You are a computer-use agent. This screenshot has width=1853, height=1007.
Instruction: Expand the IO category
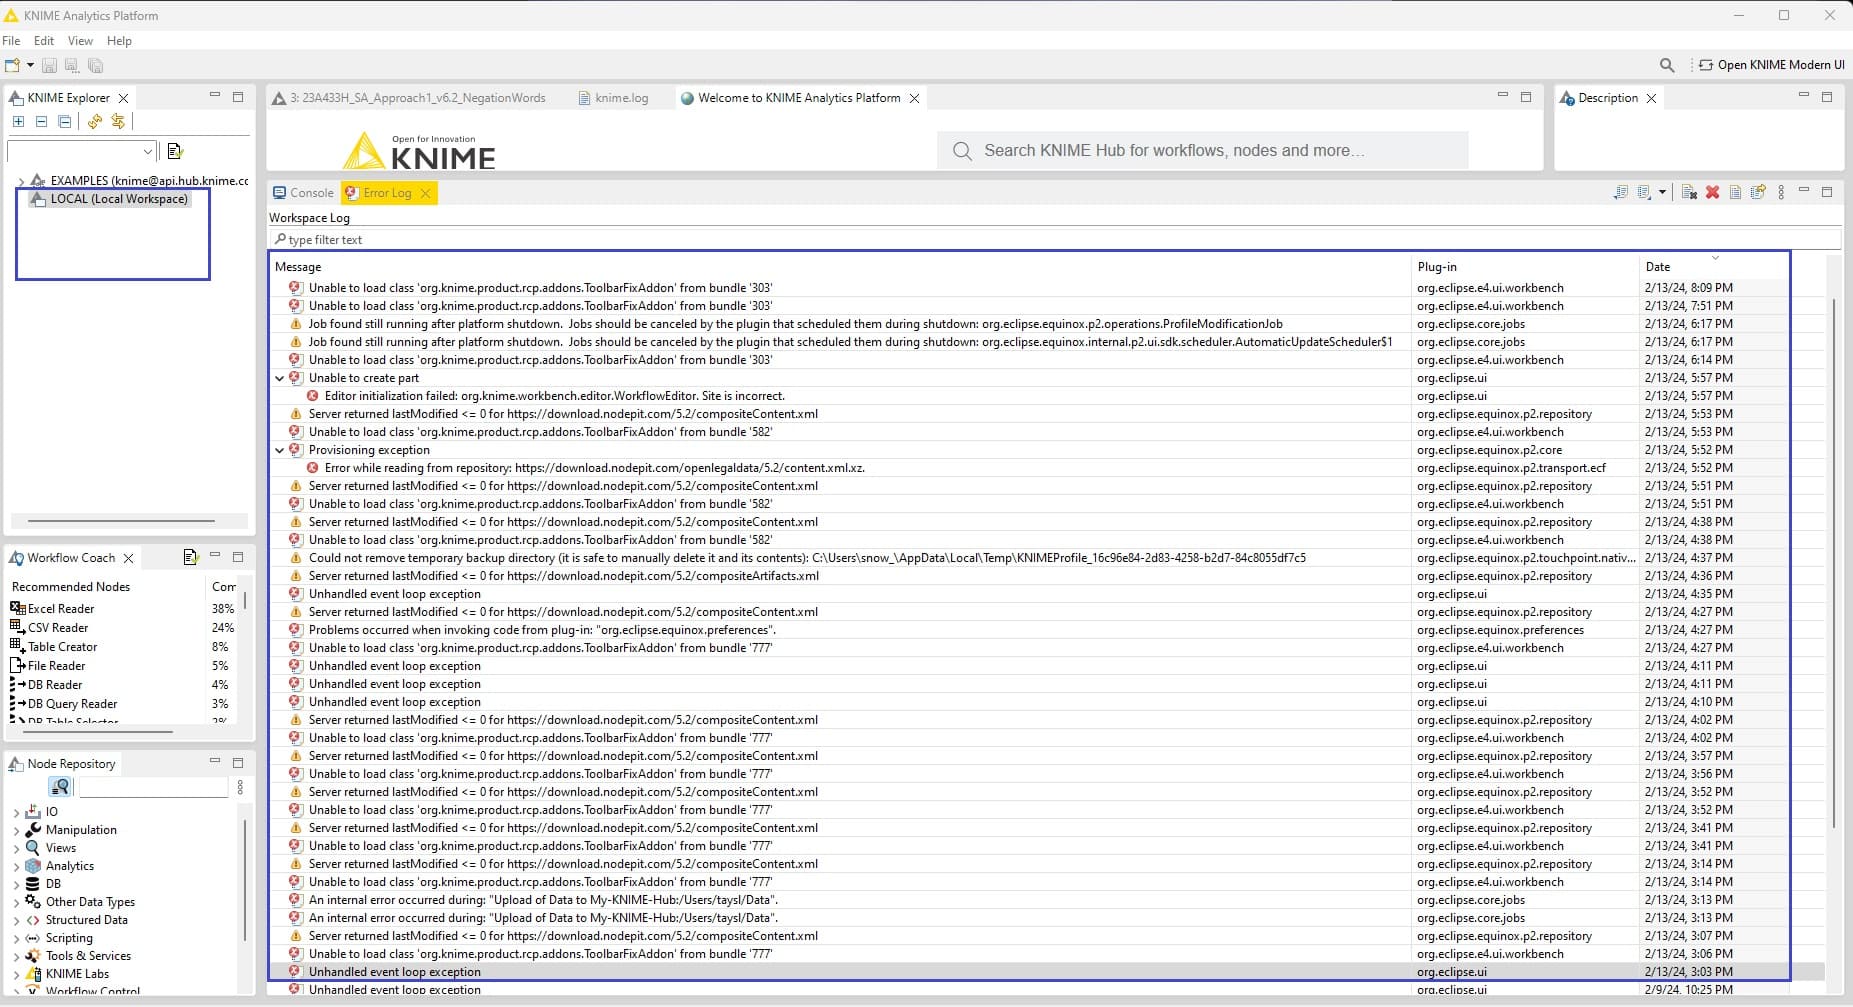(16, 813)
